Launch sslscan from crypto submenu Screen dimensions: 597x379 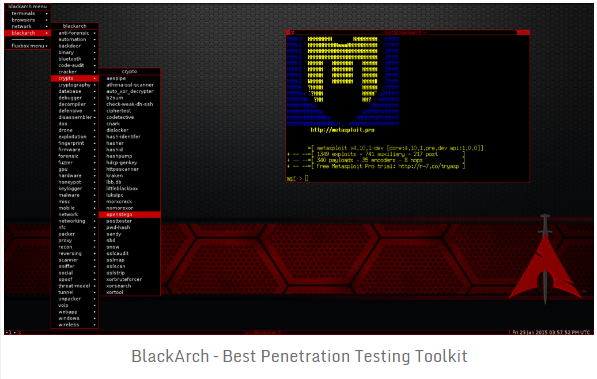129,266
